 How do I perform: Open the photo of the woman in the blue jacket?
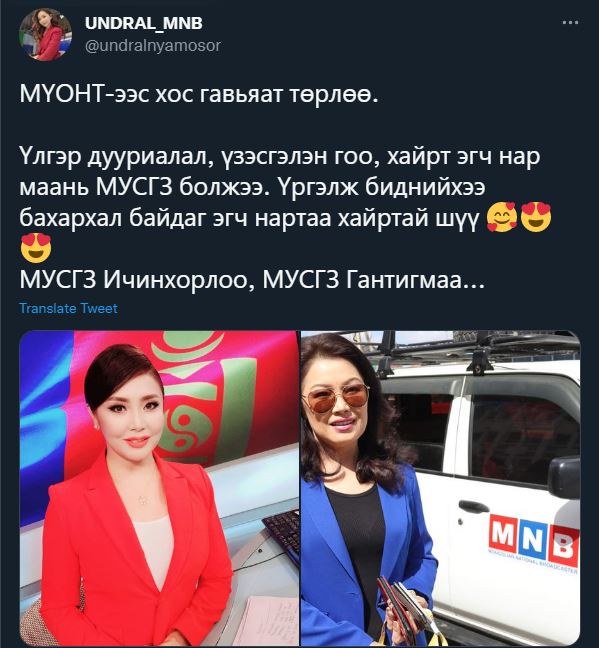click(x=440, y=488)
